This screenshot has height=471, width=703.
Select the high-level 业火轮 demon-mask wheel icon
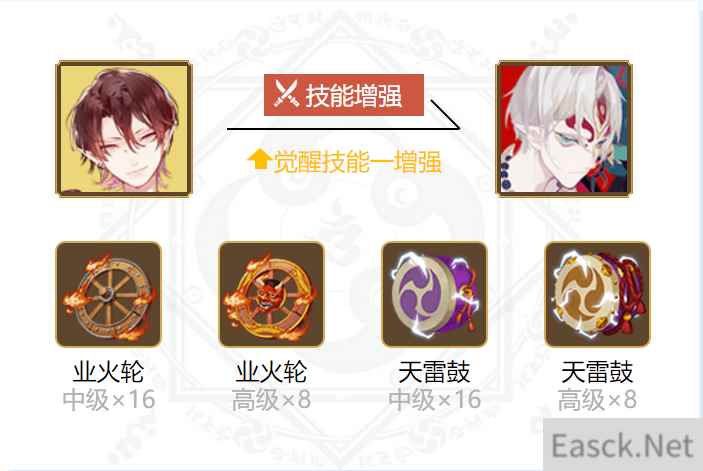(271, 294)
